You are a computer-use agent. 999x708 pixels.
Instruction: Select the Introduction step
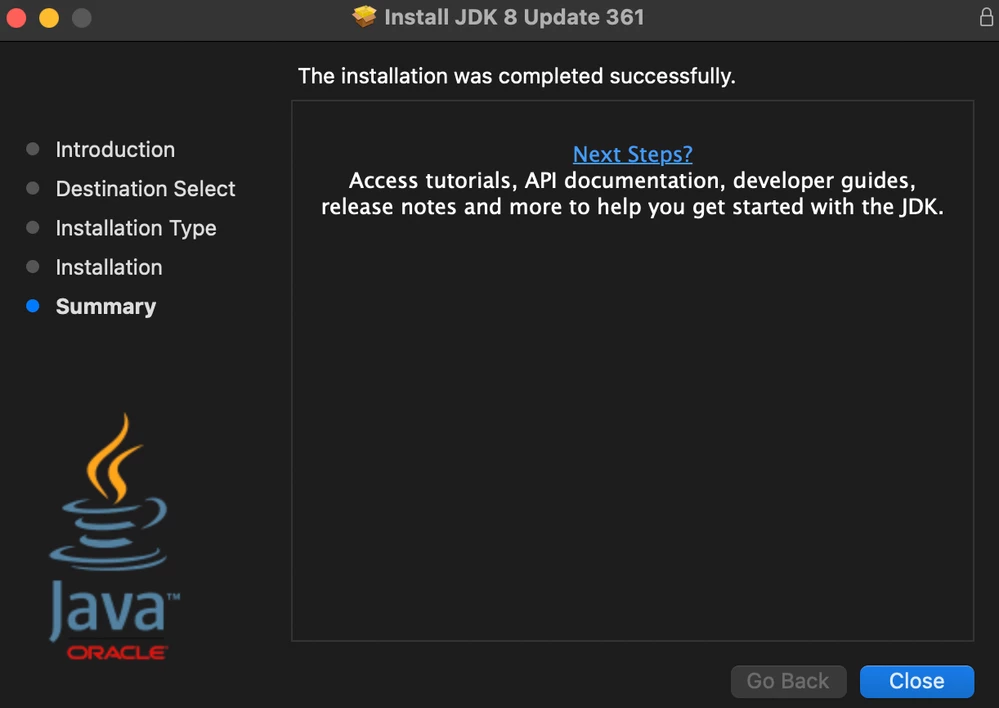click(115, 149)
